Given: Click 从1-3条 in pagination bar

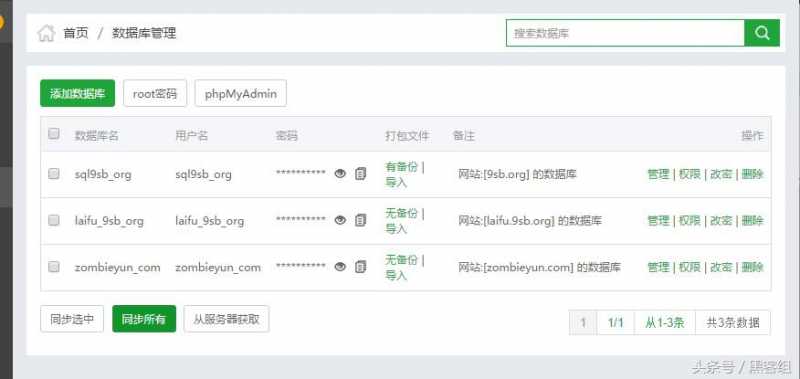Looking at the screenshot, I should click(665, 322).
